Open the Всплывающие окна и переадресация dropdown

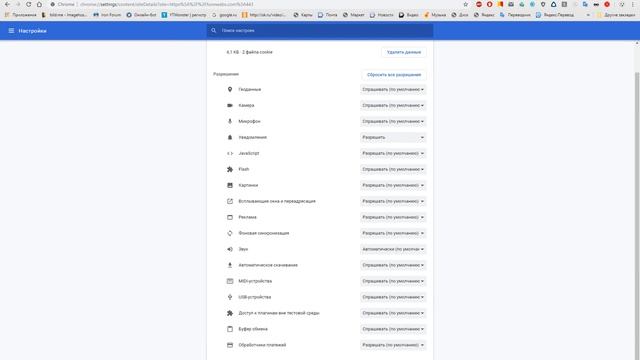pyautogui.click(x=393, y=201)
